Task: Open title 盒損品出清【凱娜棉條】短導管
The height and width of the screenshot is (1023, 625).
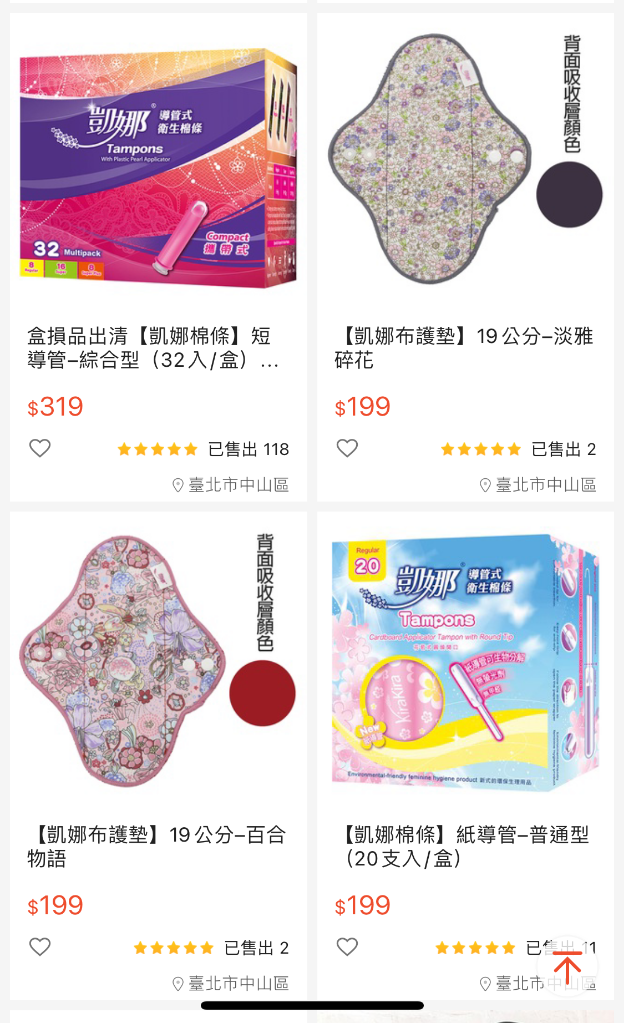Action: (x=153, y=348)
